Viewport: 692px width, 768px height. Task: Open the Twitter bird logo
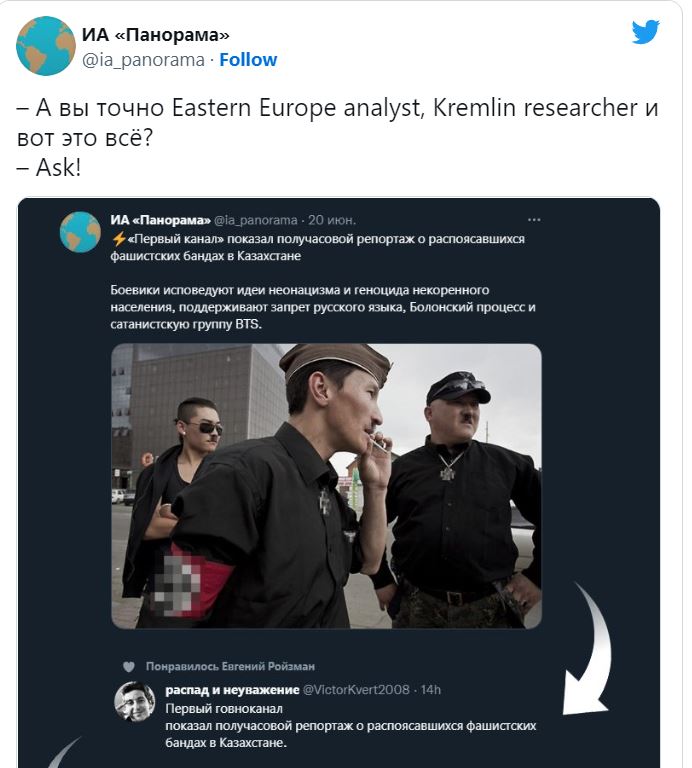(645, 32)
